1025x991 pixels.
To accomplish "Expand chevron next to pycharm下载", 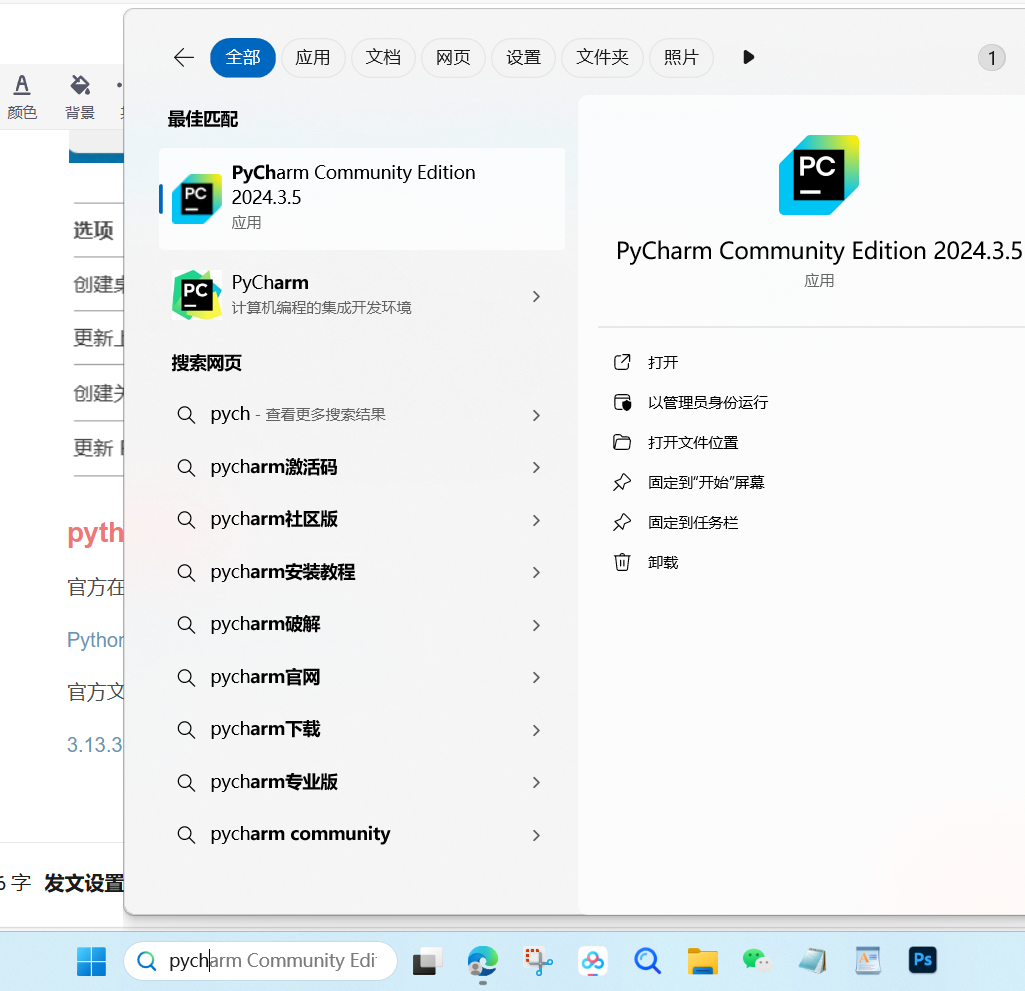I will coord(536,730).
